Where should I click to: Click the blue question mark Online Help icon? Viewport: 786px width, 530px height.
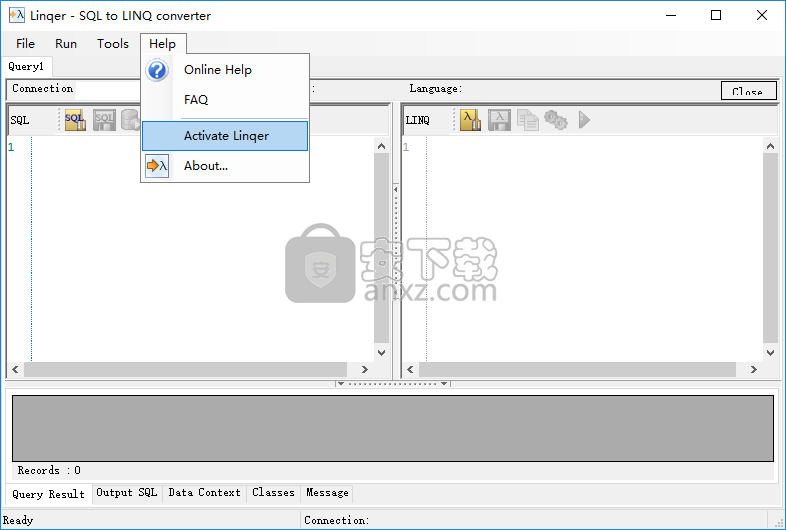click(157, 70)
